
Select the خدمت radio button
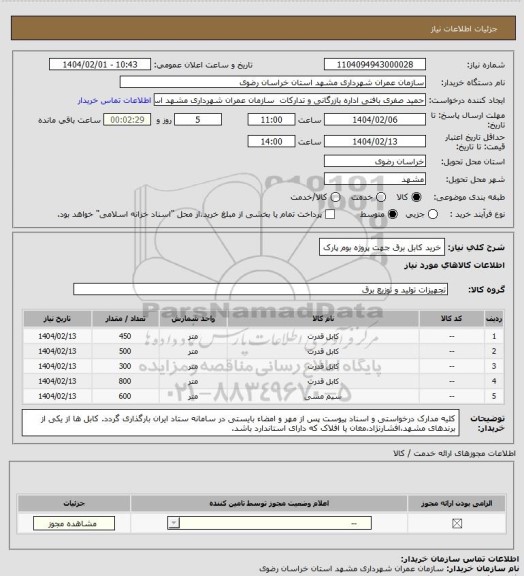[381, 197]
